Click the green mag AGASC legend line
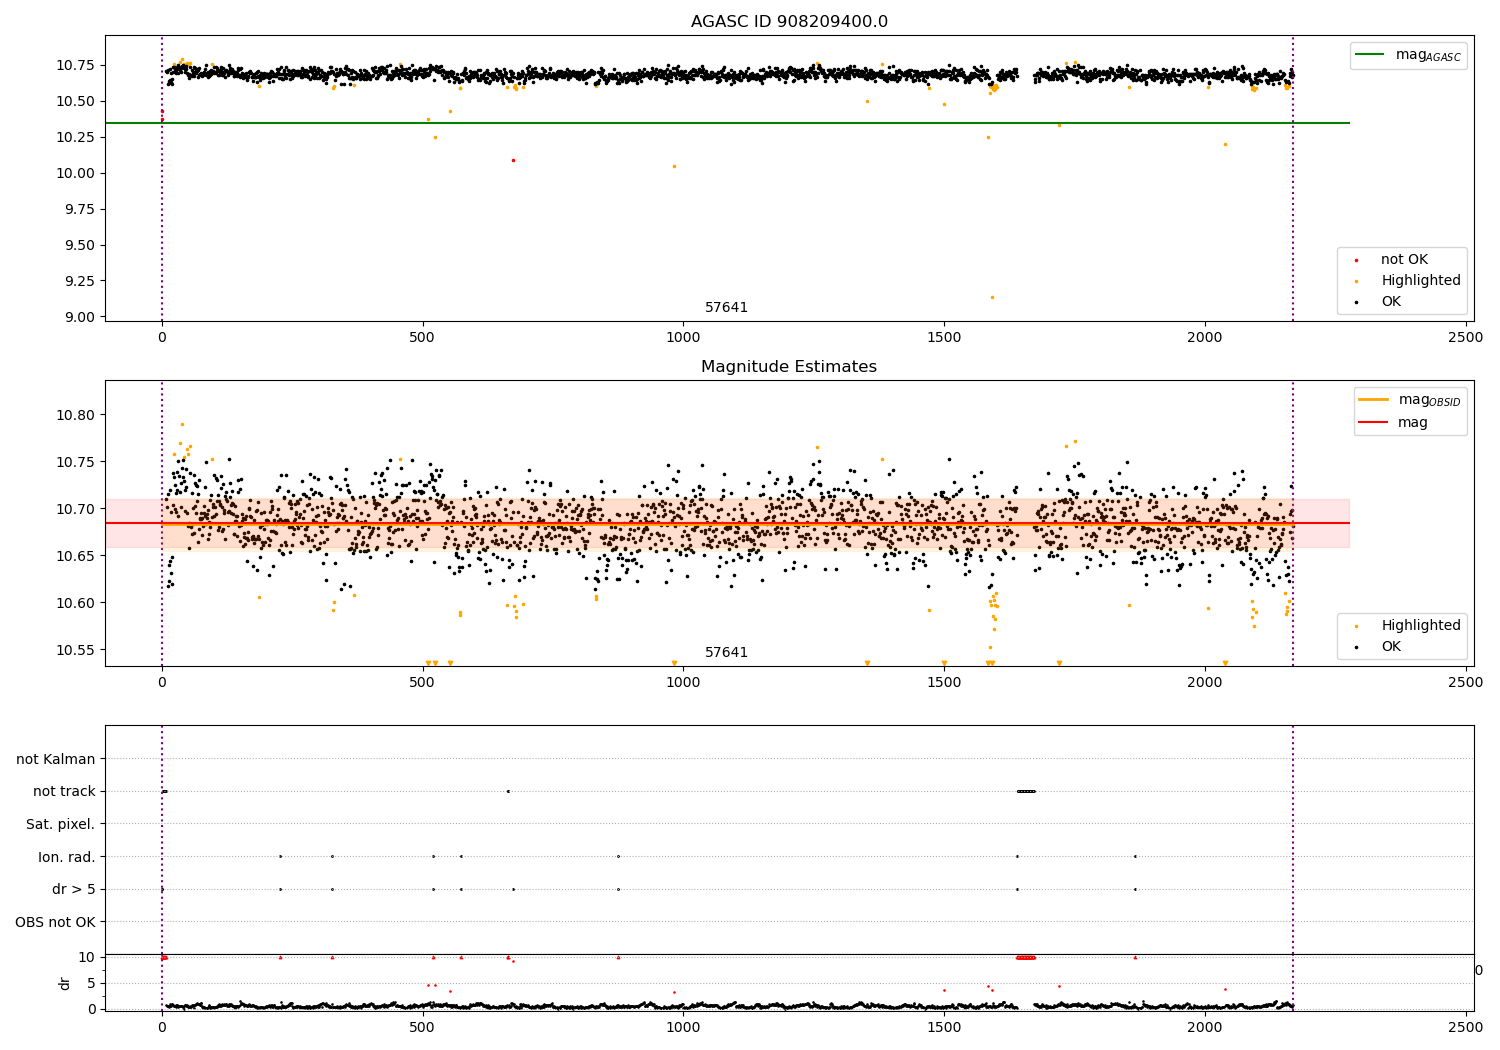 tap(1370, 55)
